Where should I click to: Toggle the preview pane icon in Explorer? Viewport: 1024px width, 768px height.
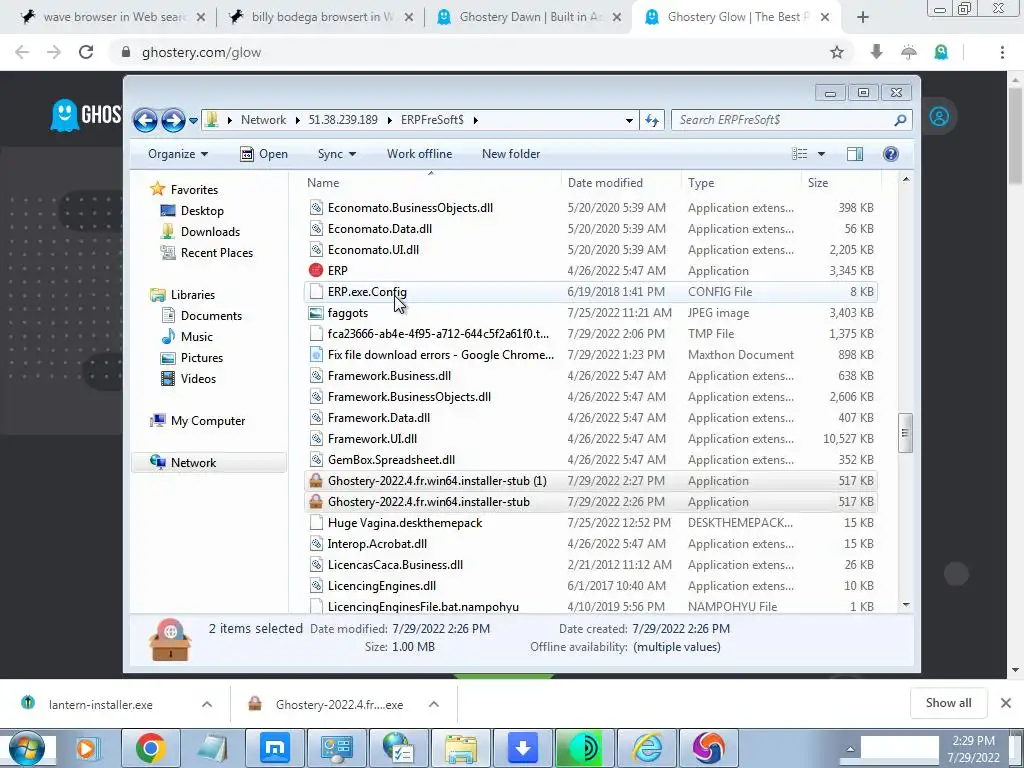point(855,154)
